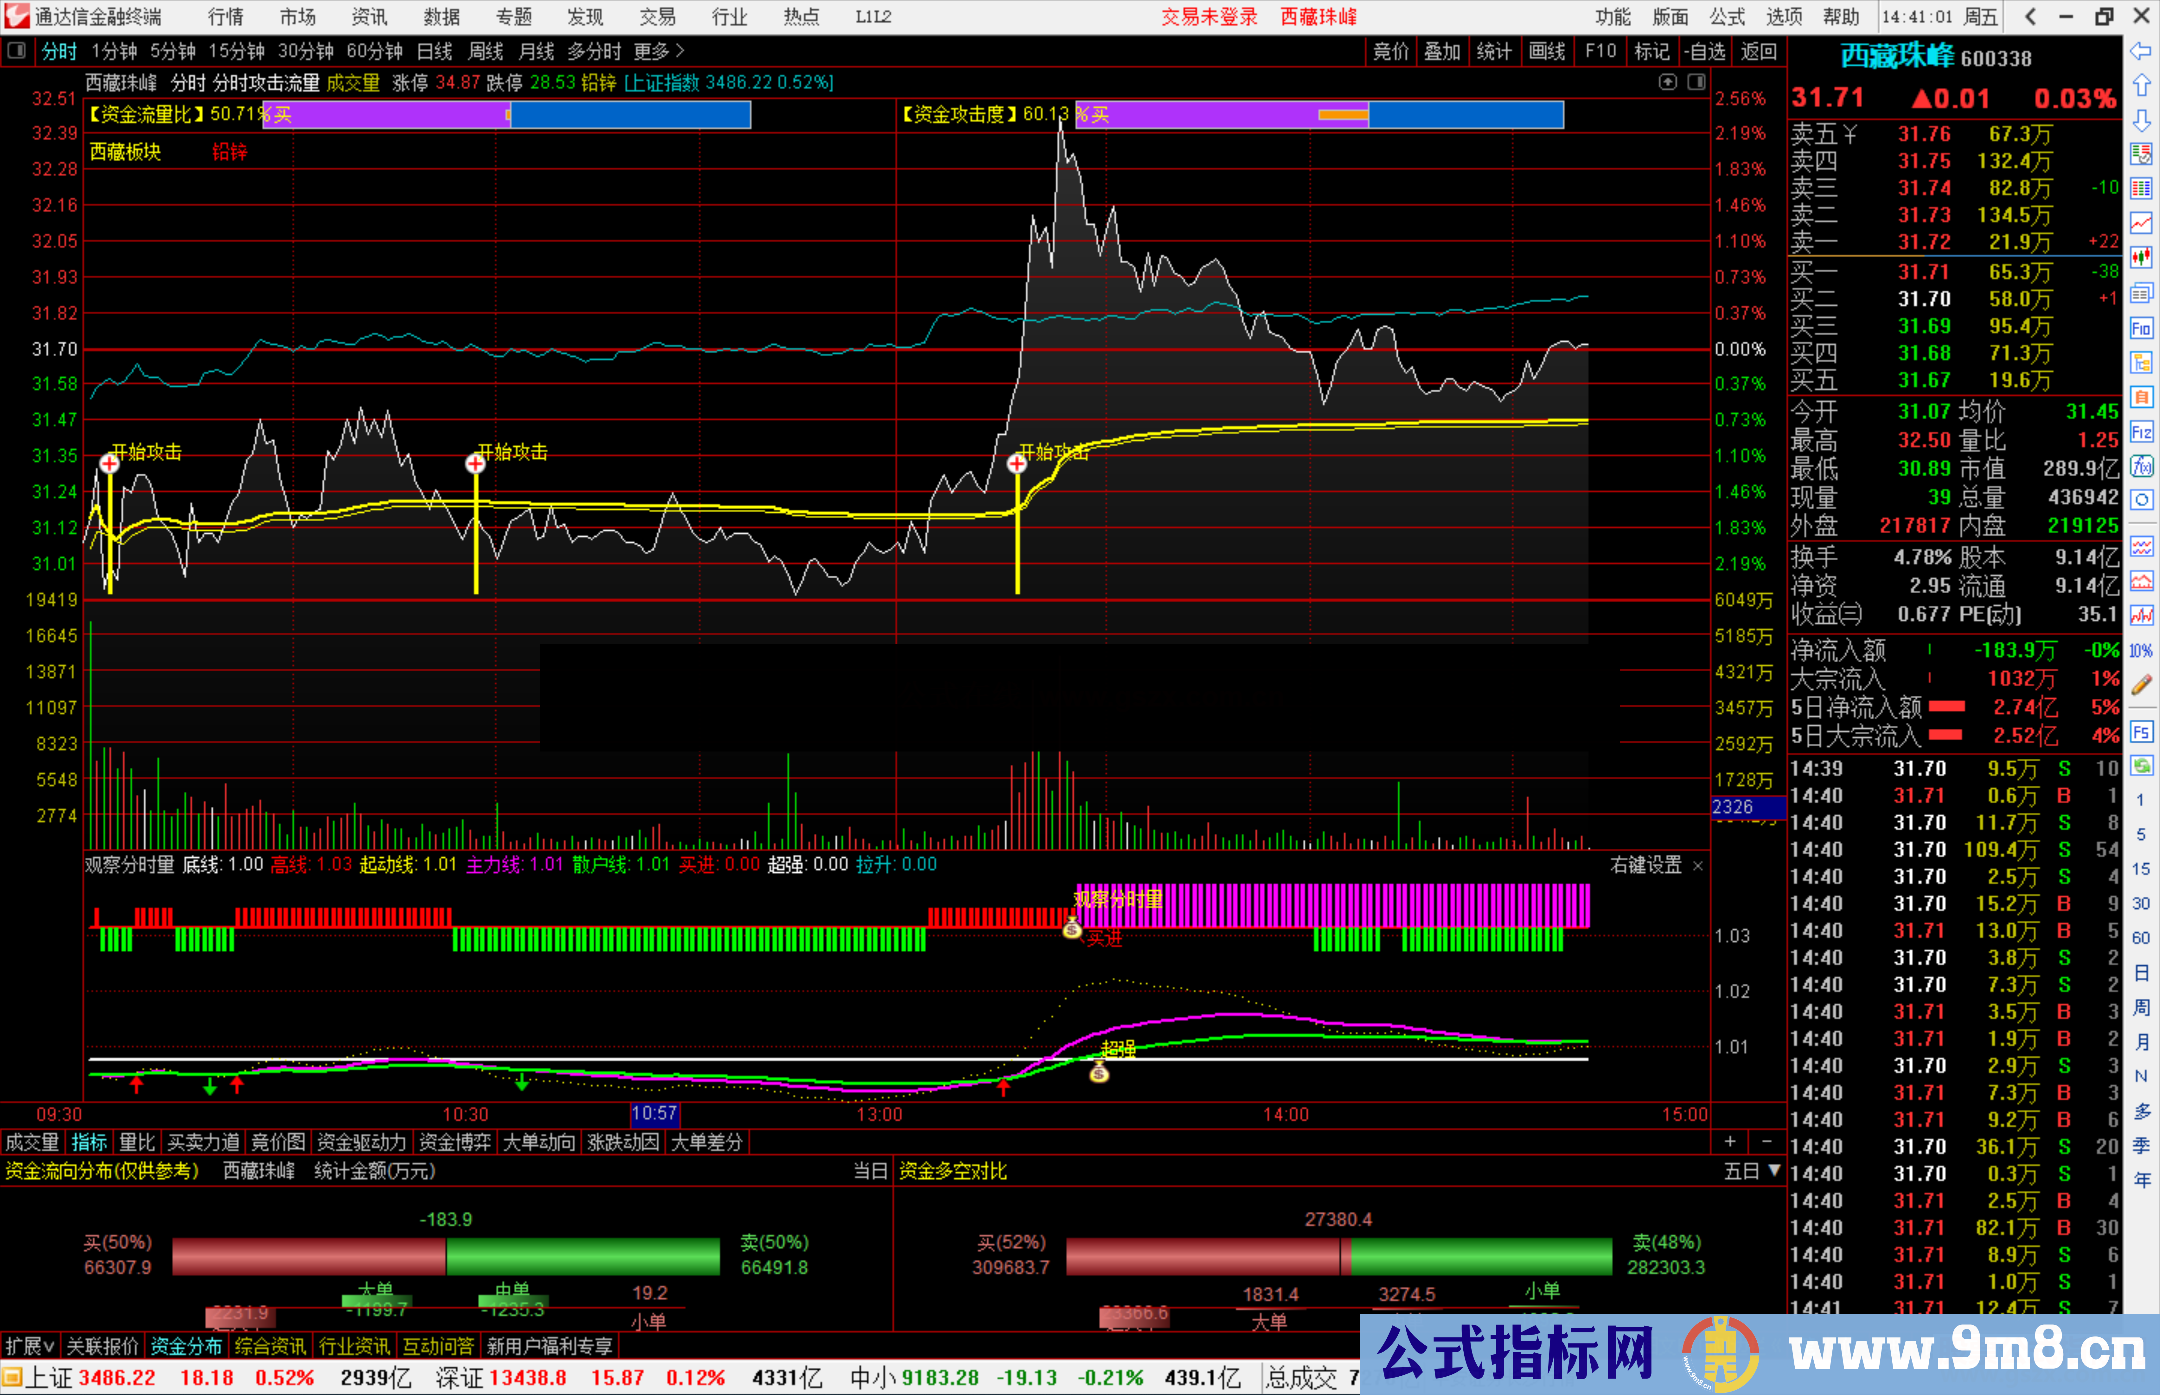Toggle the circled plus icon above chart

tap(1668, 82)
